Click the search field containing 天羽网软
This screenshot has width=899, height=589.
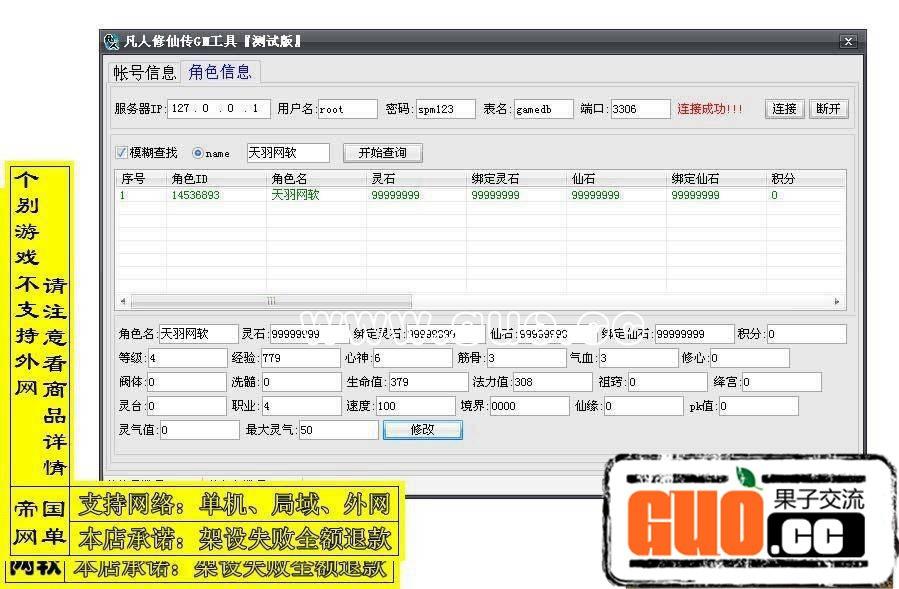[x=288, y=153]
